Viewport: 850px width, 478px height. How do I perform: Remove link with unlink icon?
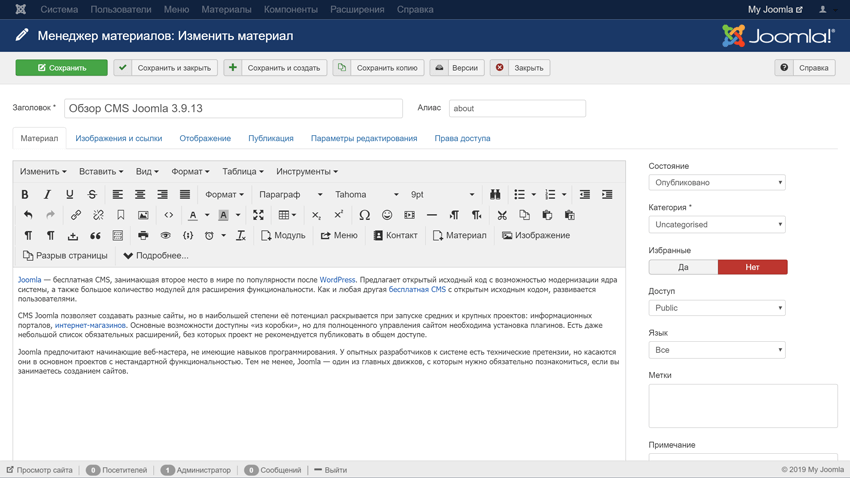click(98, 215)
